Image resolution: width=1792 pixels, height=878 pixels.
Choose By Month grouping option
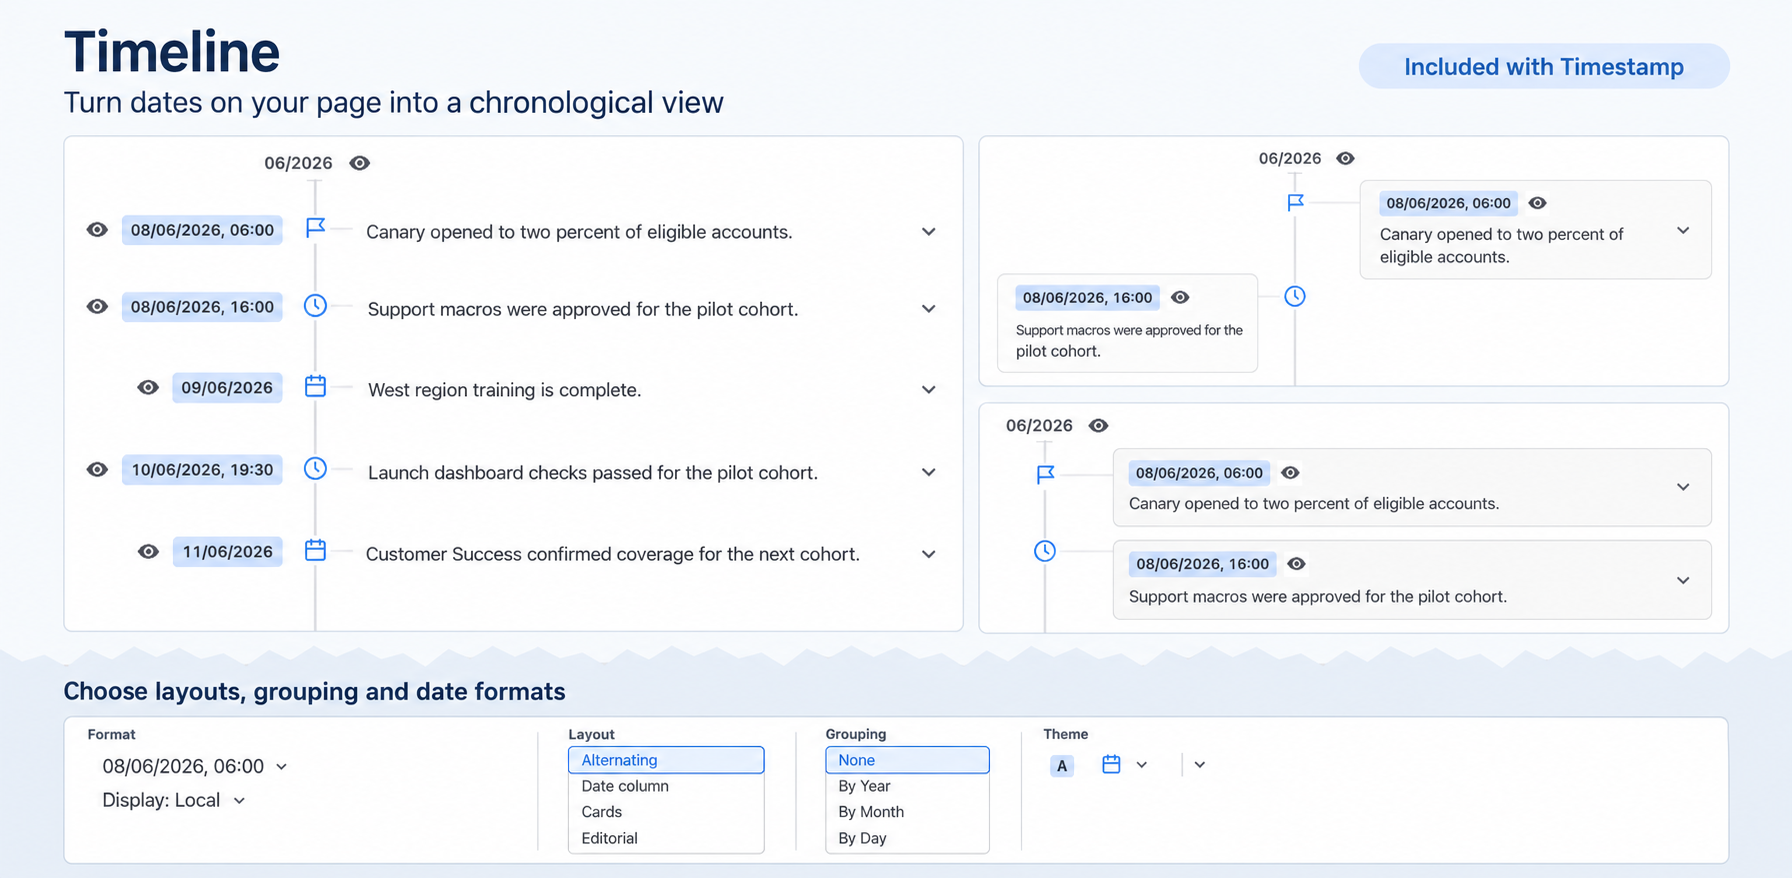(907, 812)
